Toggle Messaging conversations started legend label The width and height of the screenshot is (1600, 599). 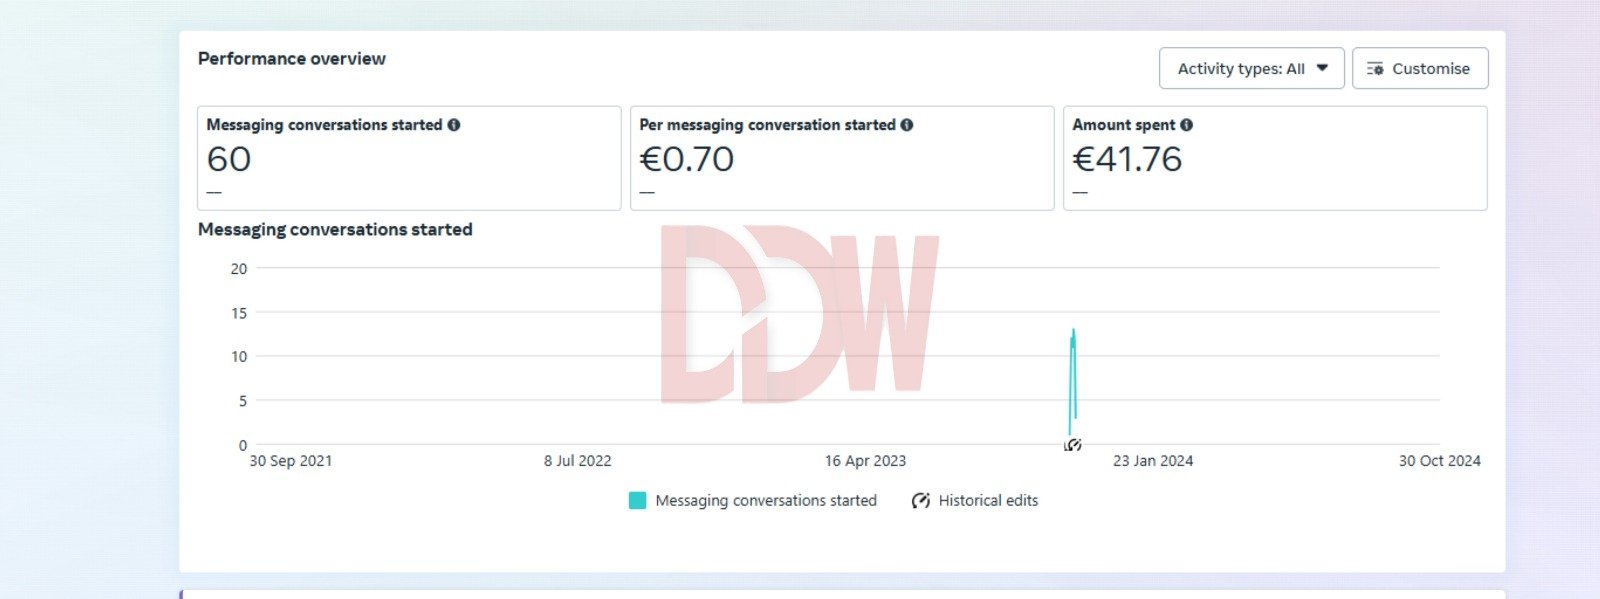766,501
